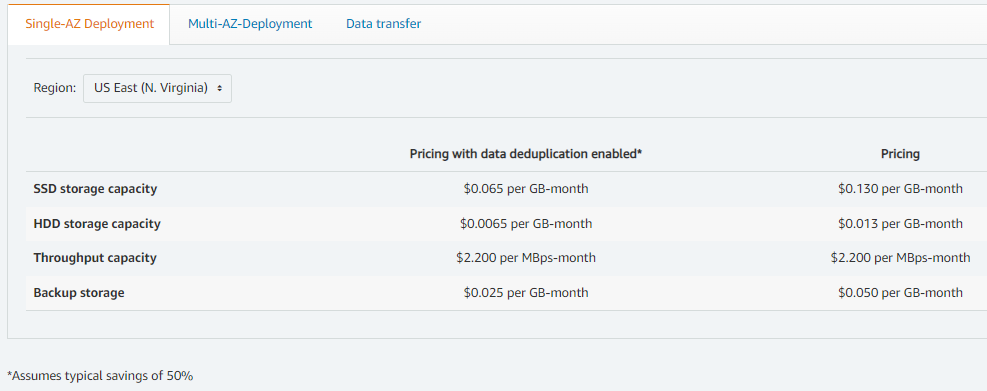Click the $0.0065 per GB-month HDD price

click(526, 224)
